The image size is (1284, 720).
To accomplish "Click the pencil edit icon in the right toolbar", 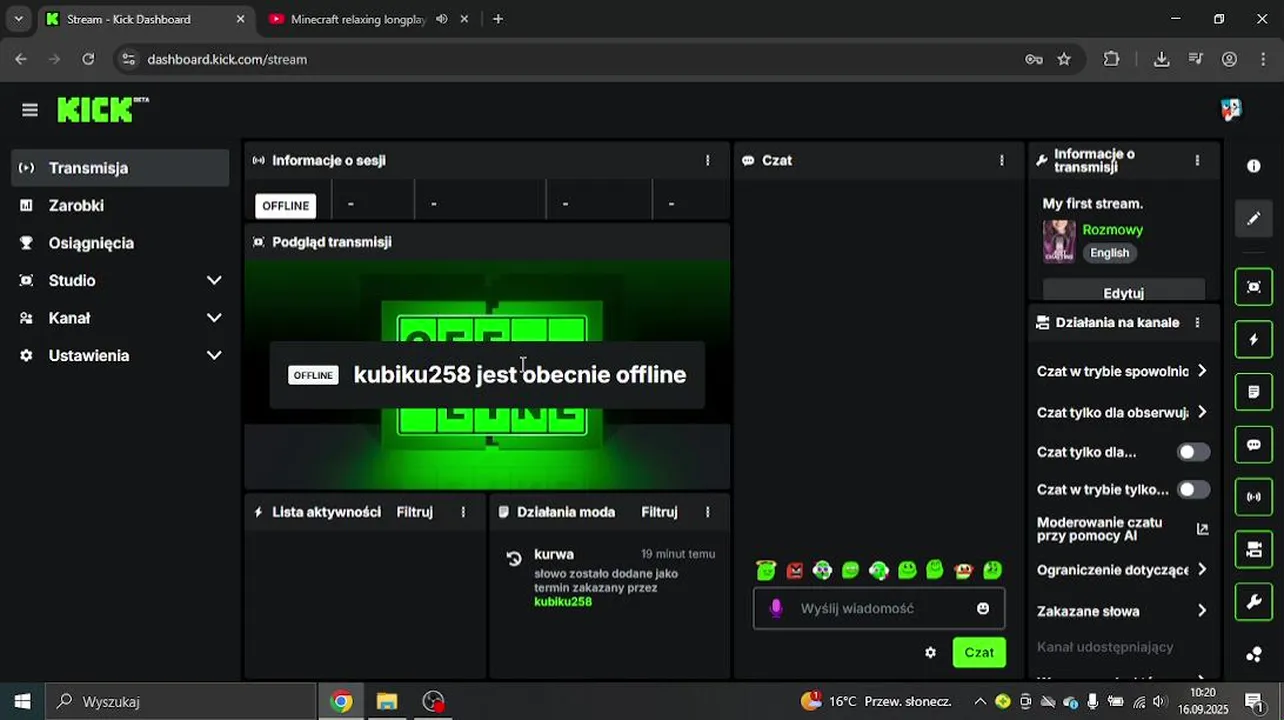I will pos(1254,218).
